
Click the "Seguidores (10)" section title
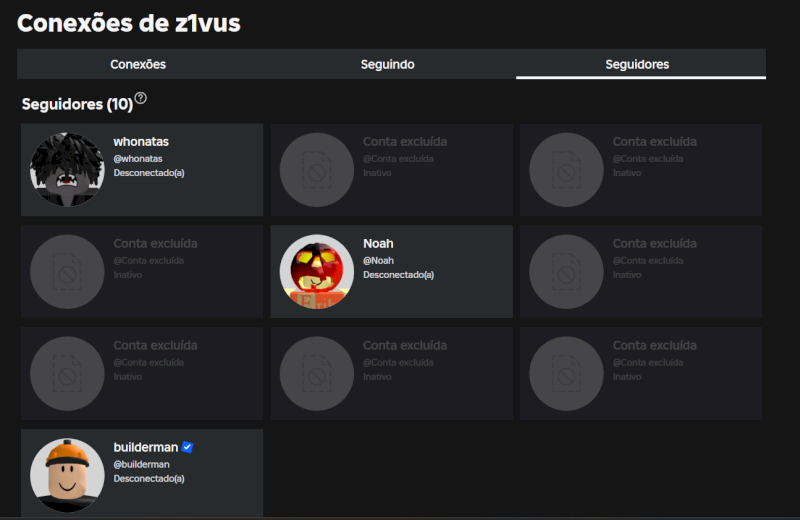point(77,104)
